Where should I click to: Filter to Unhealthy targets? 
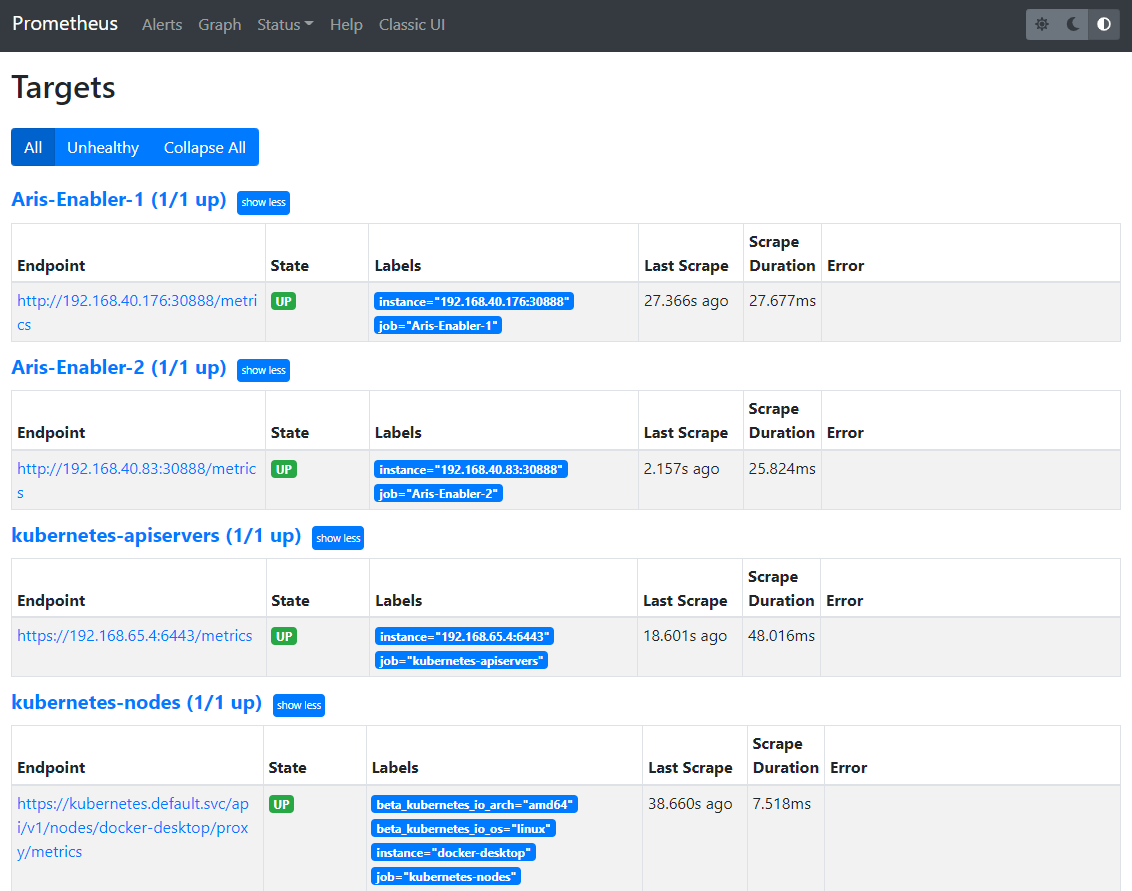click(103, 147)
